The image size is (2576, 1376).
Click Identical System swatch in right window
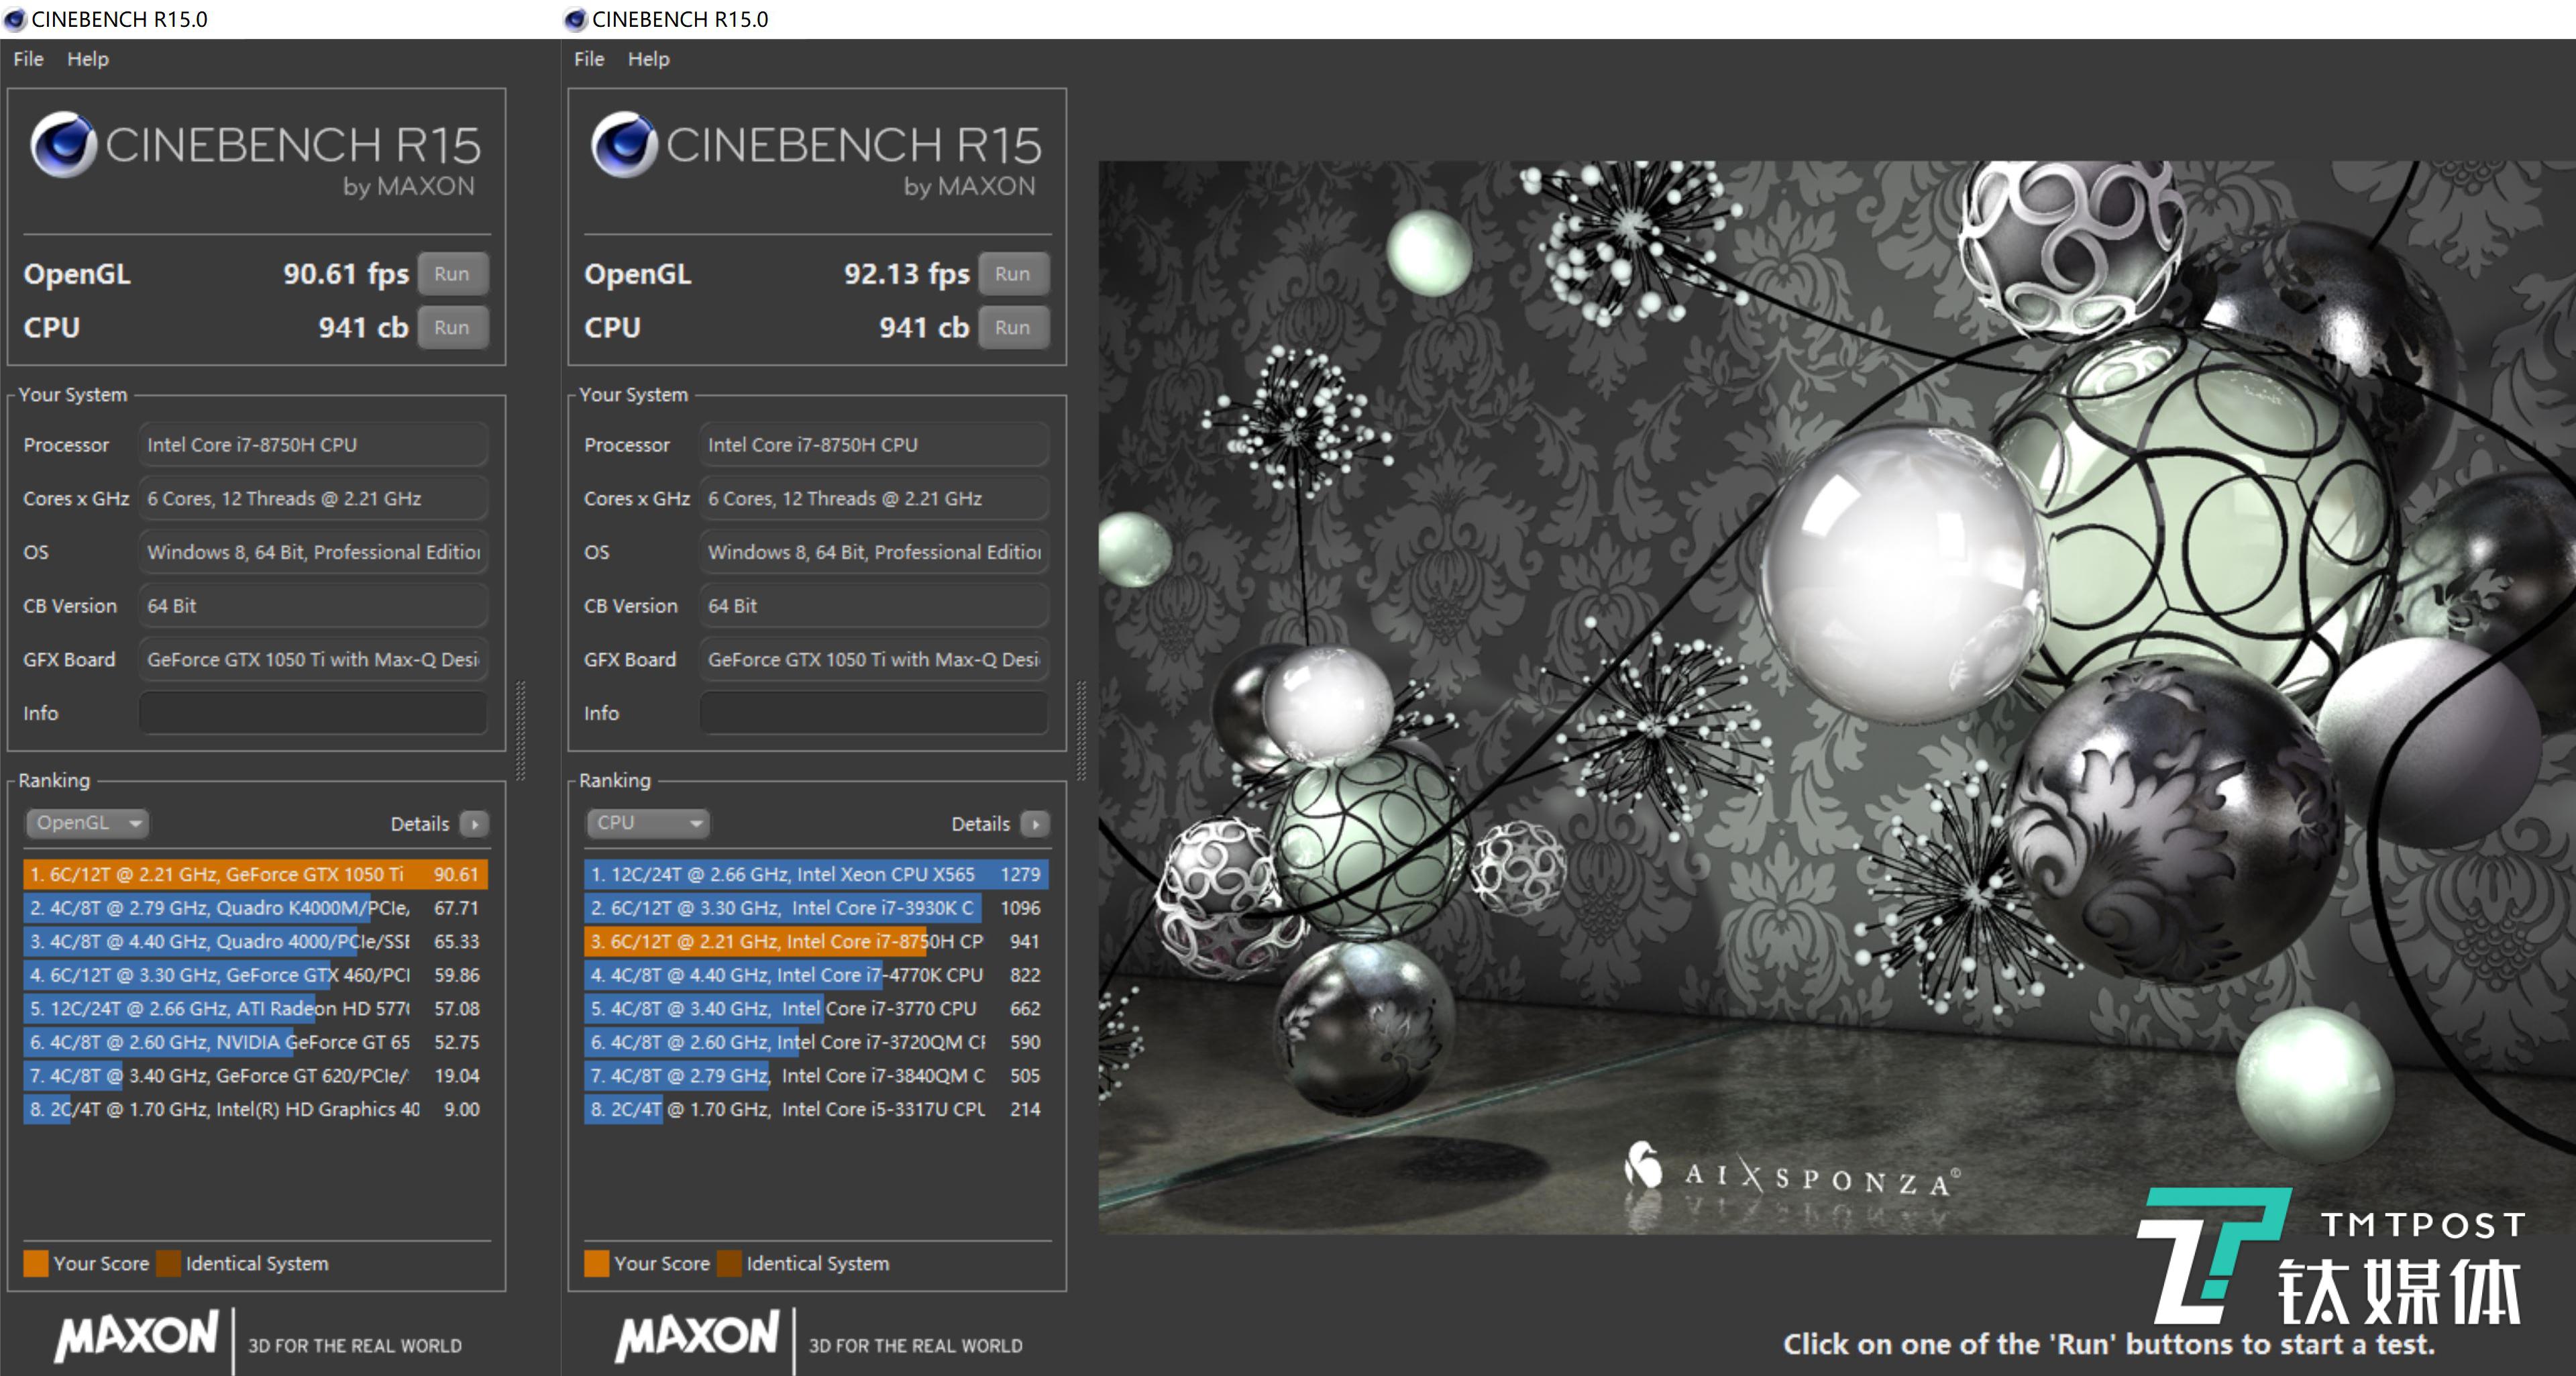(729, 1263)
